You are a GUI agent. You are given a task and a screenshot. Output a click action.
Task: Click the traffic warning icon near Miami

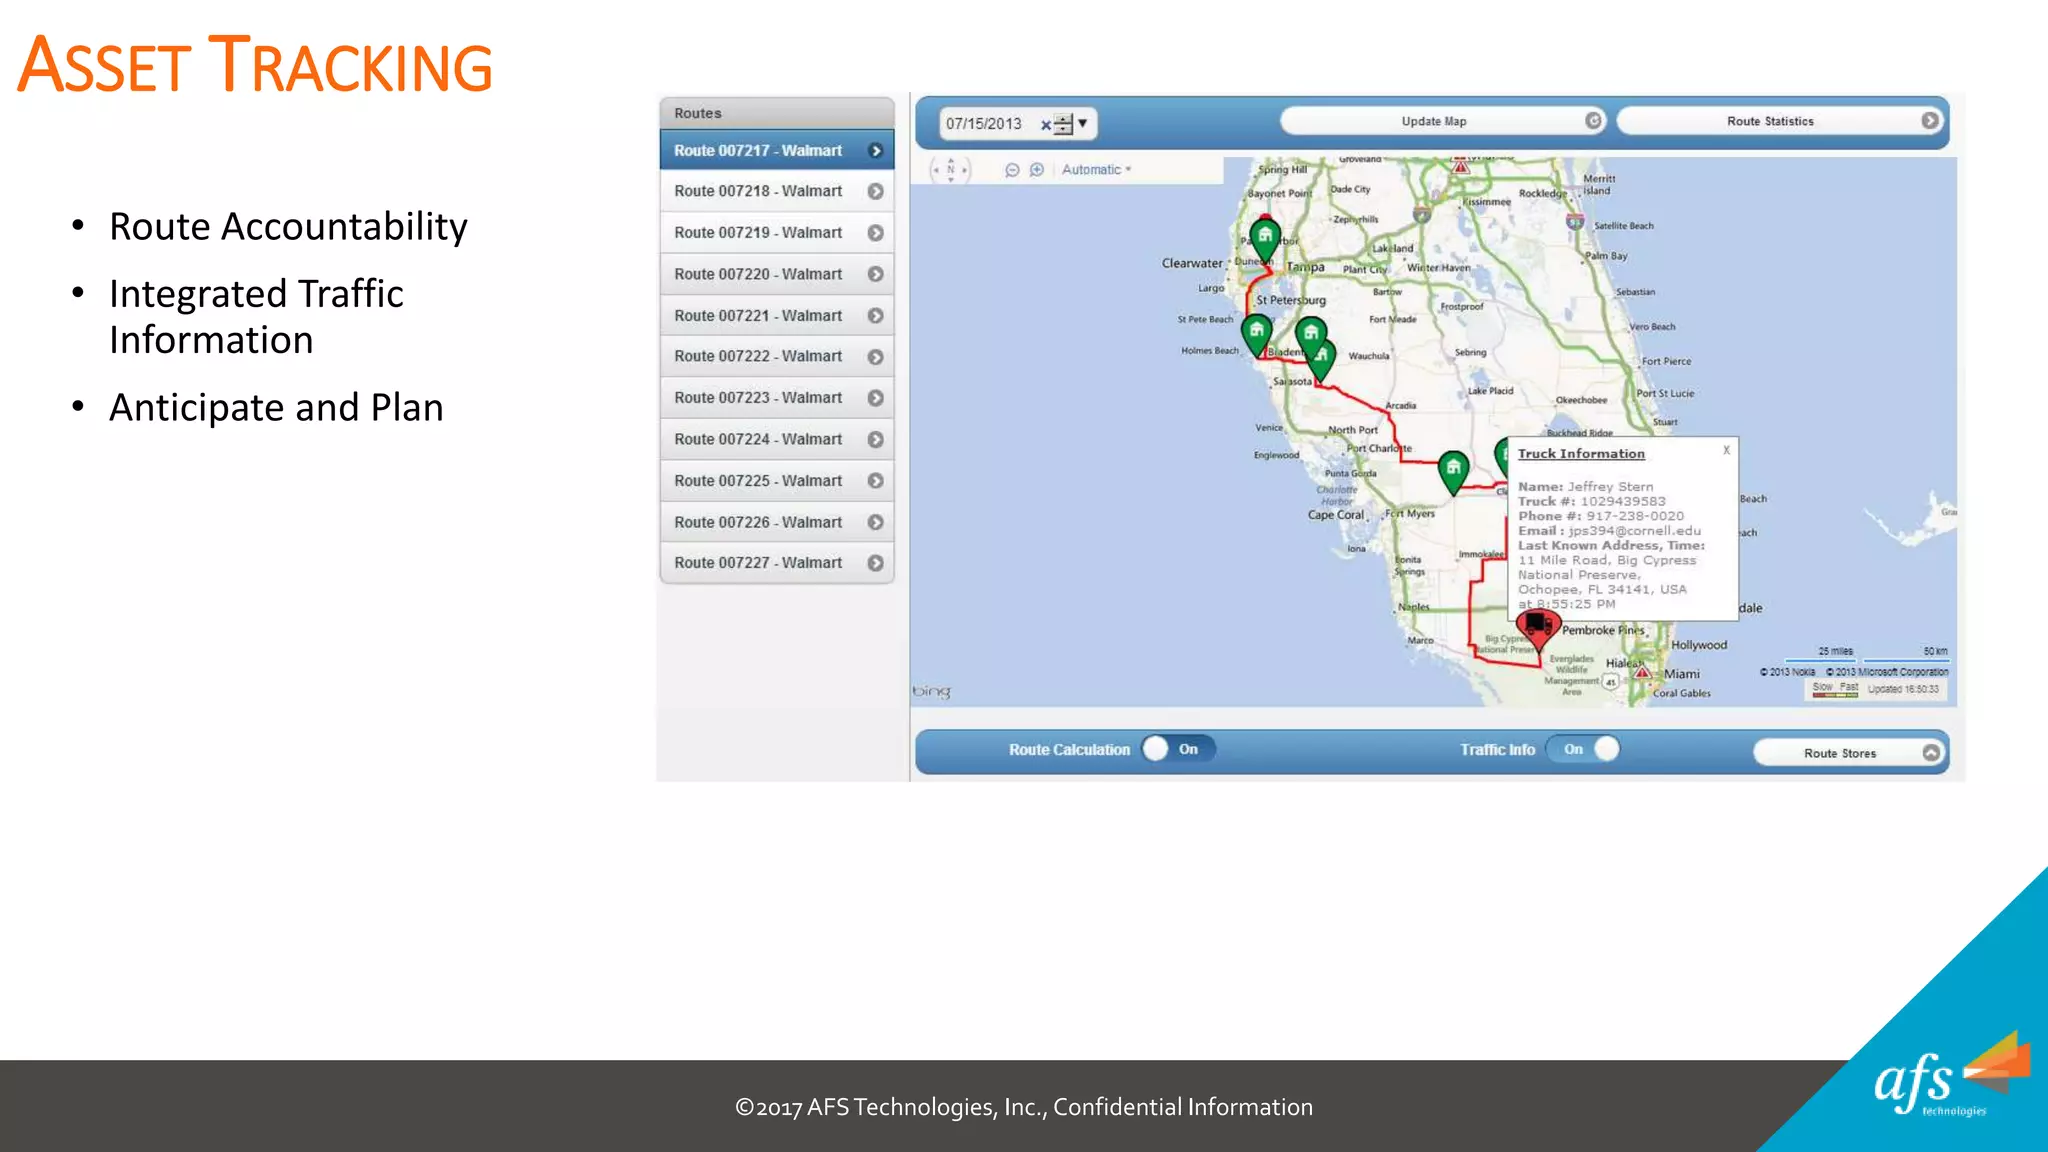point(1642,673)
